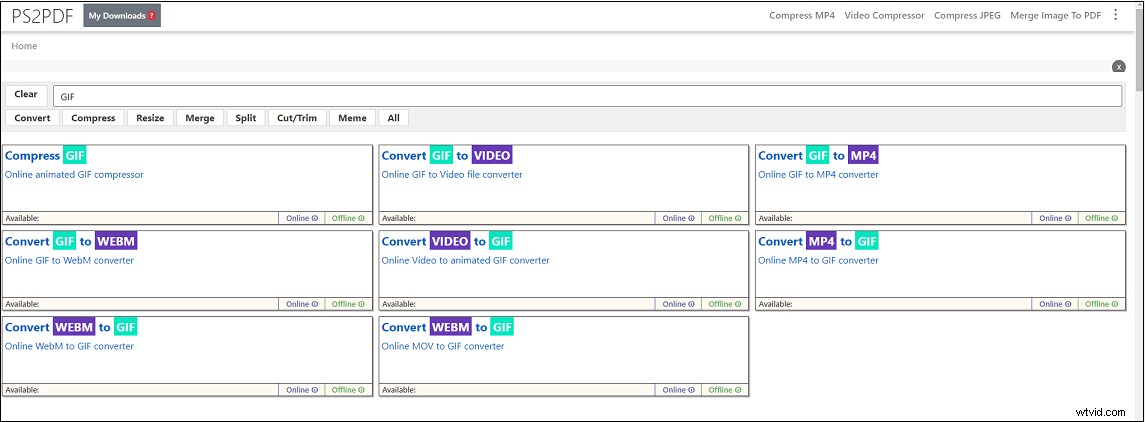1145x422 pixels.
Task: Open Online MOV to GIF converter
Action: click(443, 346)
